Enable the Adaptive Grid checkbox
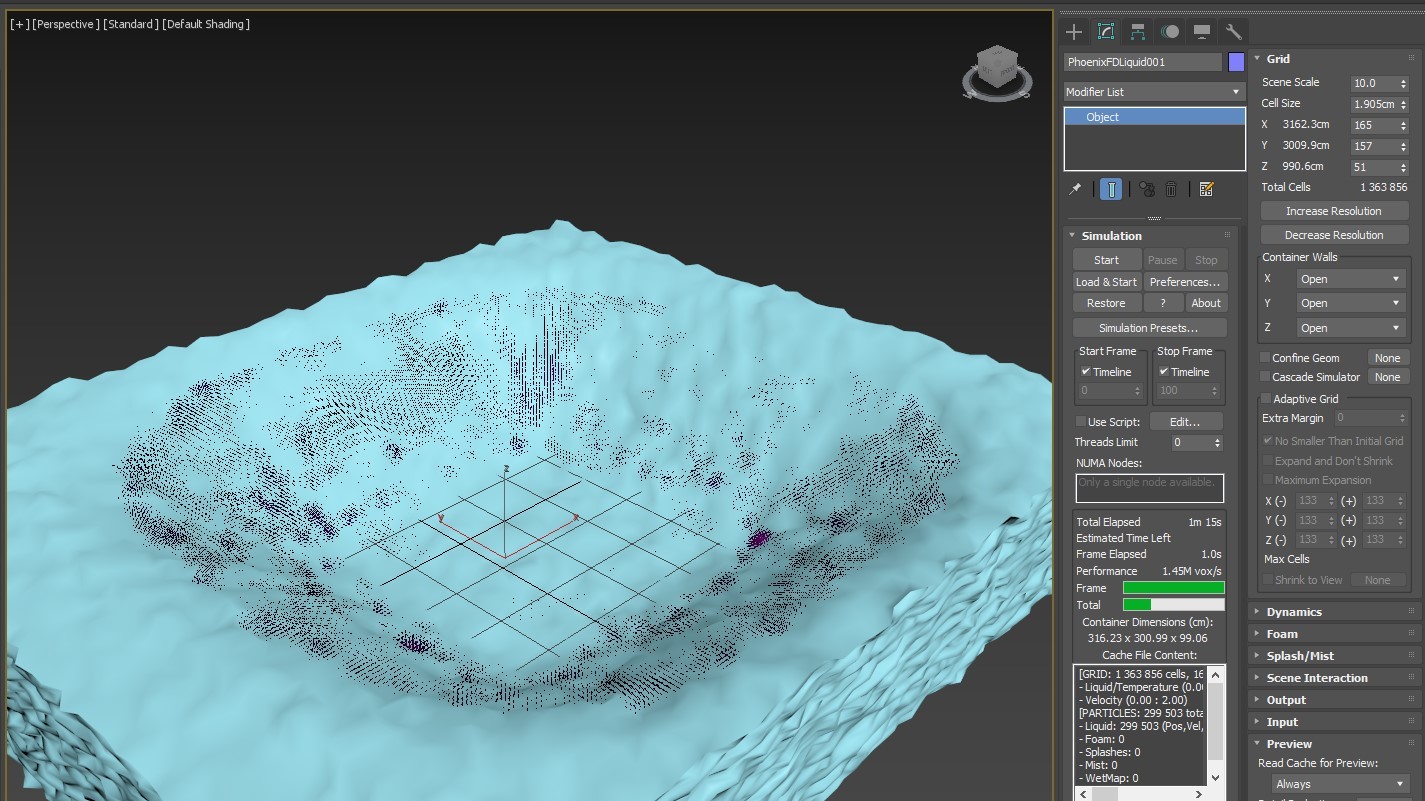 (x=1266, y=398)
